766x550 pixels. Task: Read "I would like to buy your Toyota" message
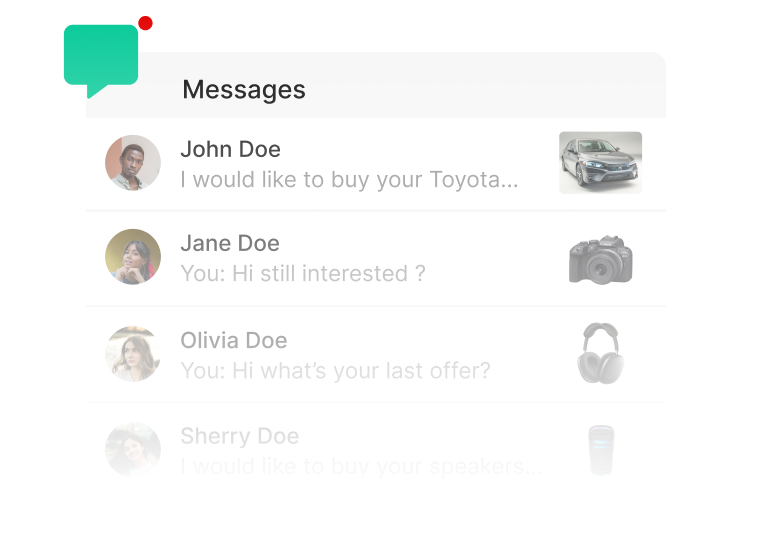tap(349, 180)
